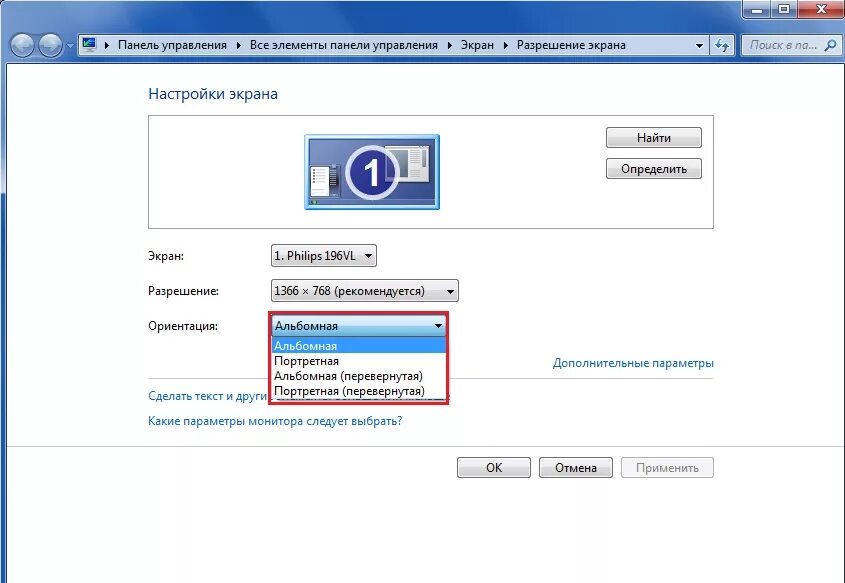Choose 'Альбомная (перевернутая)' option

pos(358,376)
